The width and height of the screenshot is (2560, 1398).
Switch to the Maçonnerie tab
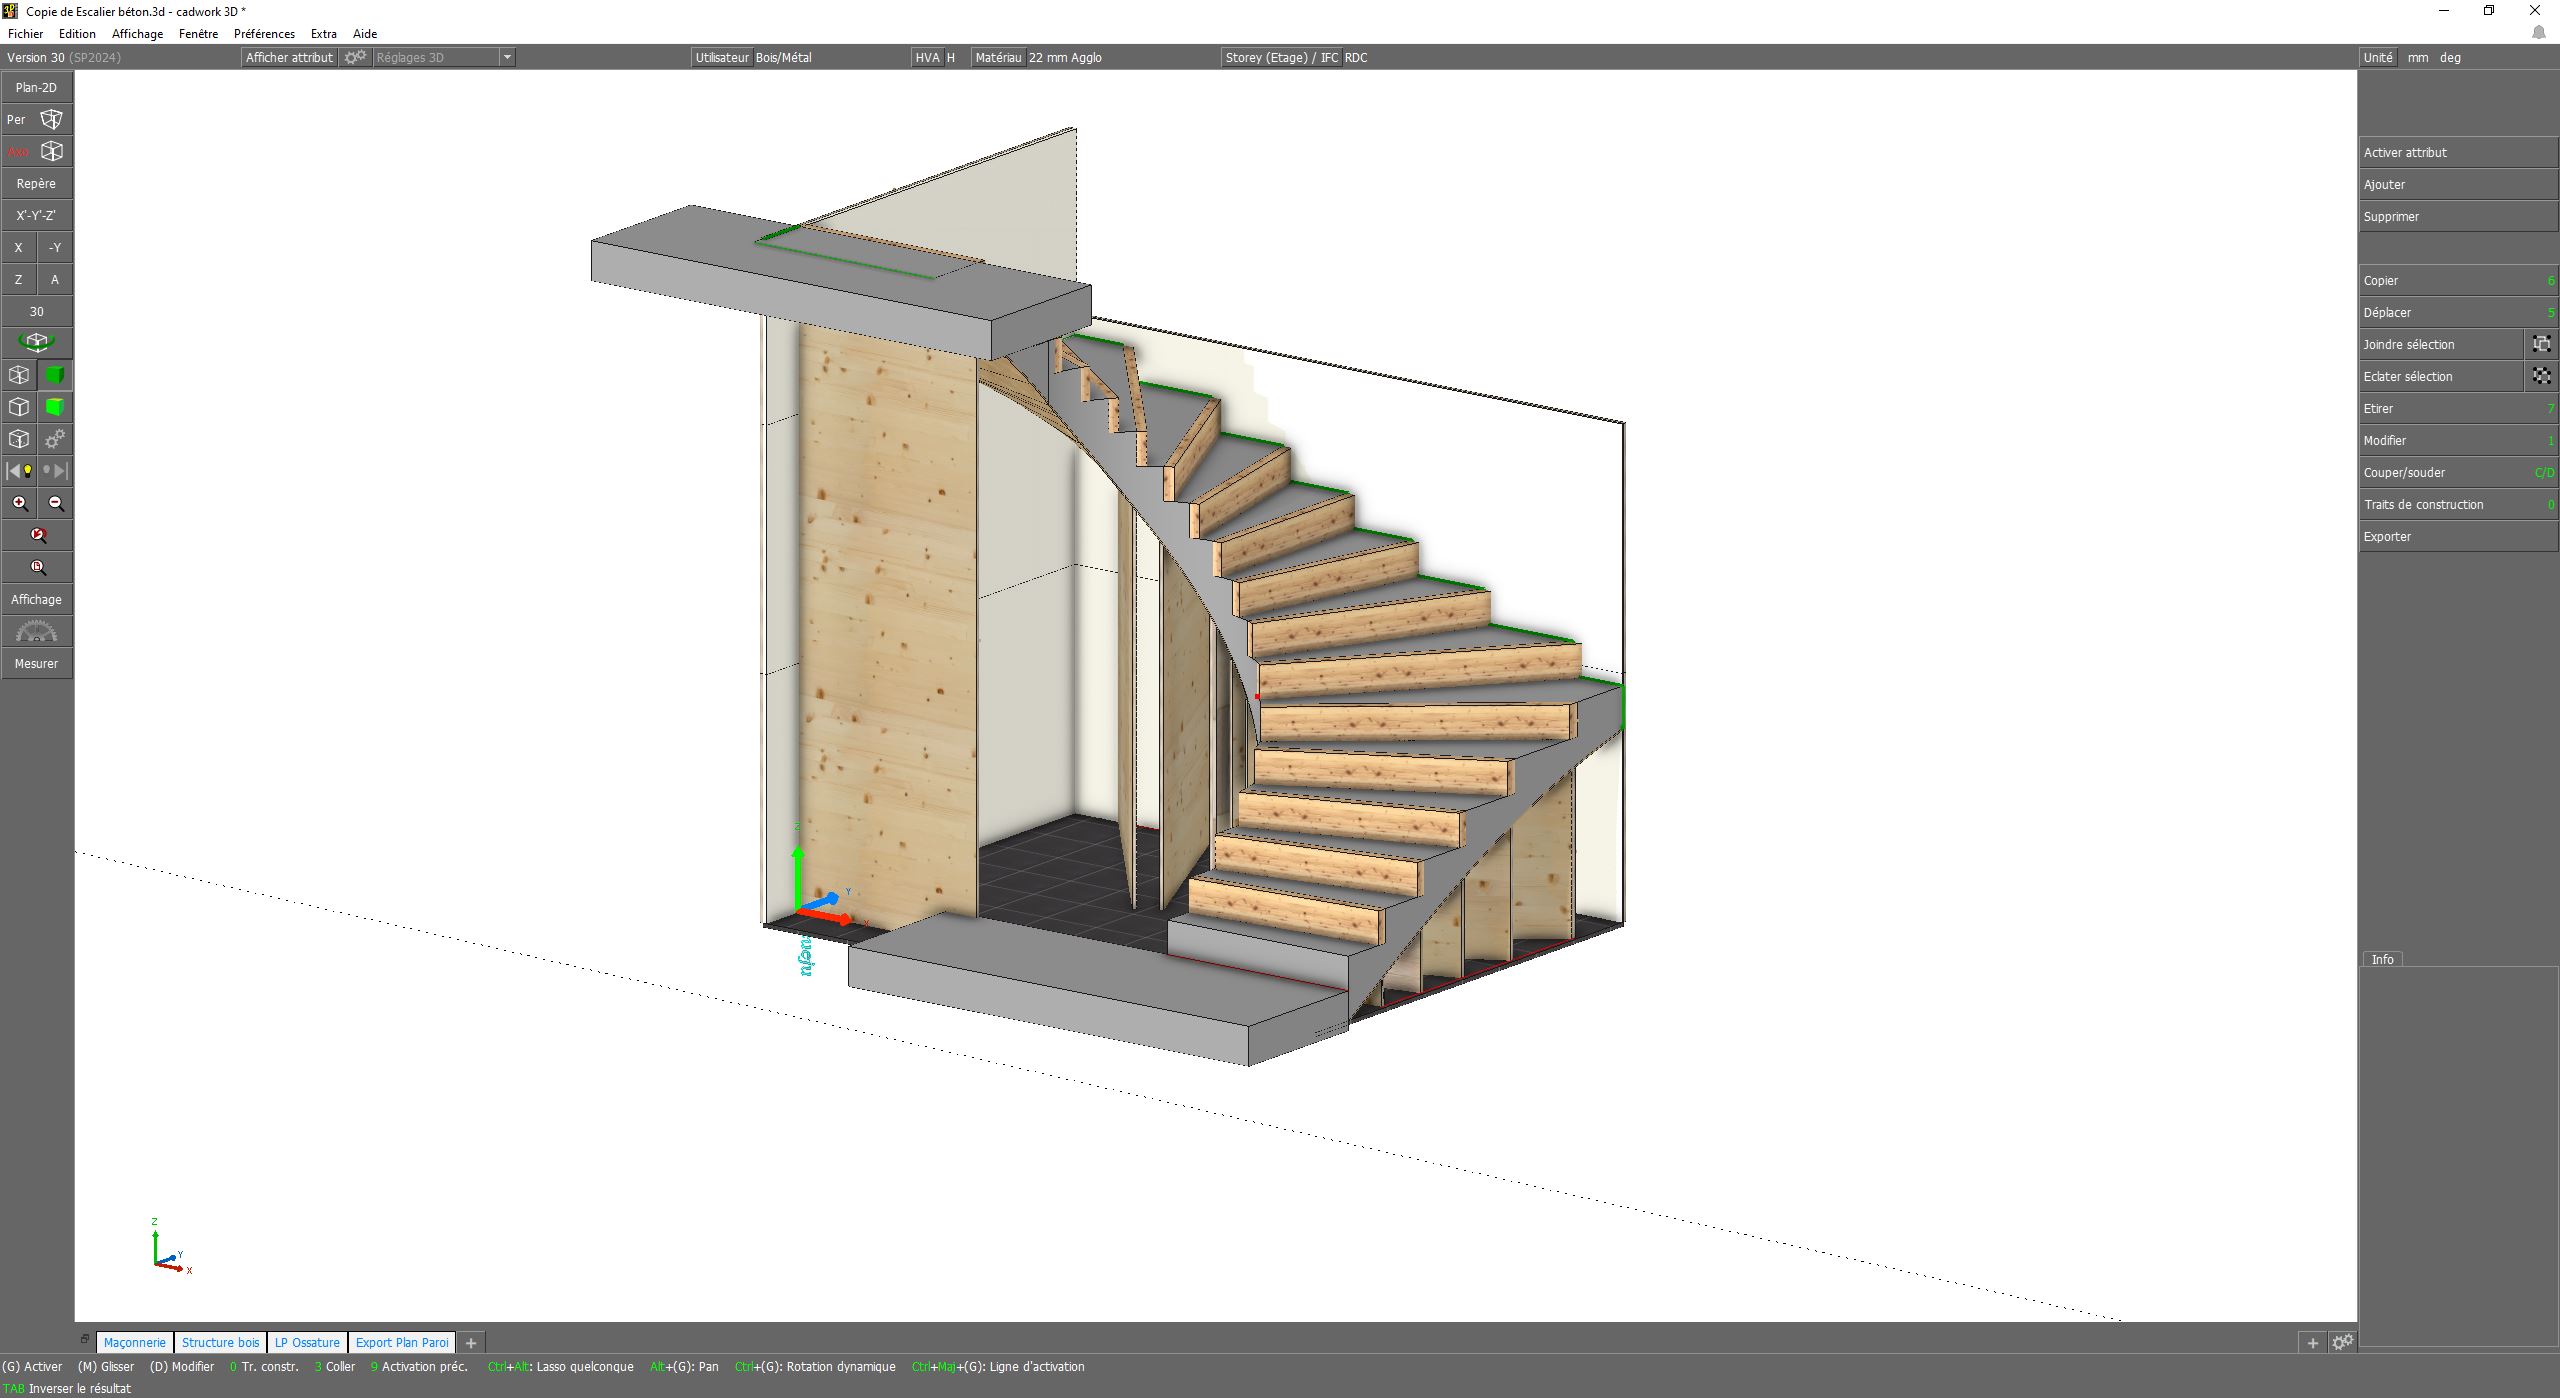(135, 1343)
